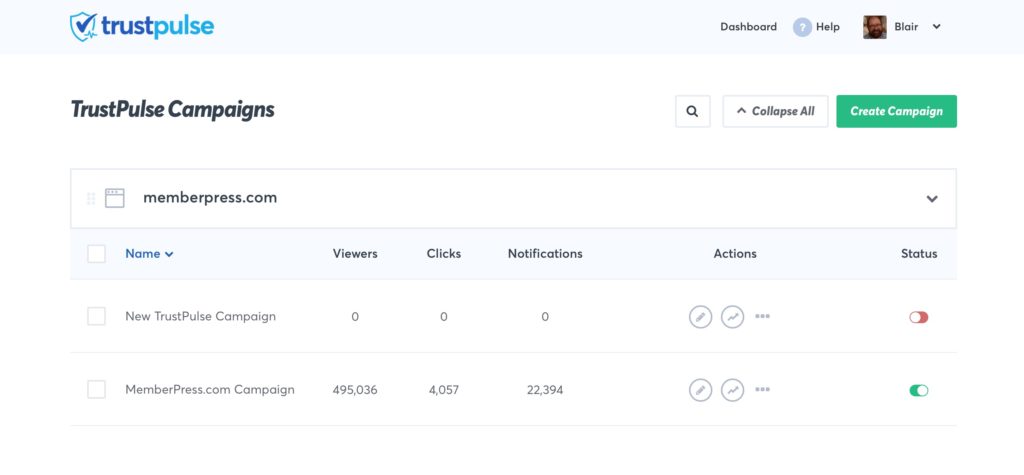Tick the select-all checkbox in table header

click(x=97, y=254)
